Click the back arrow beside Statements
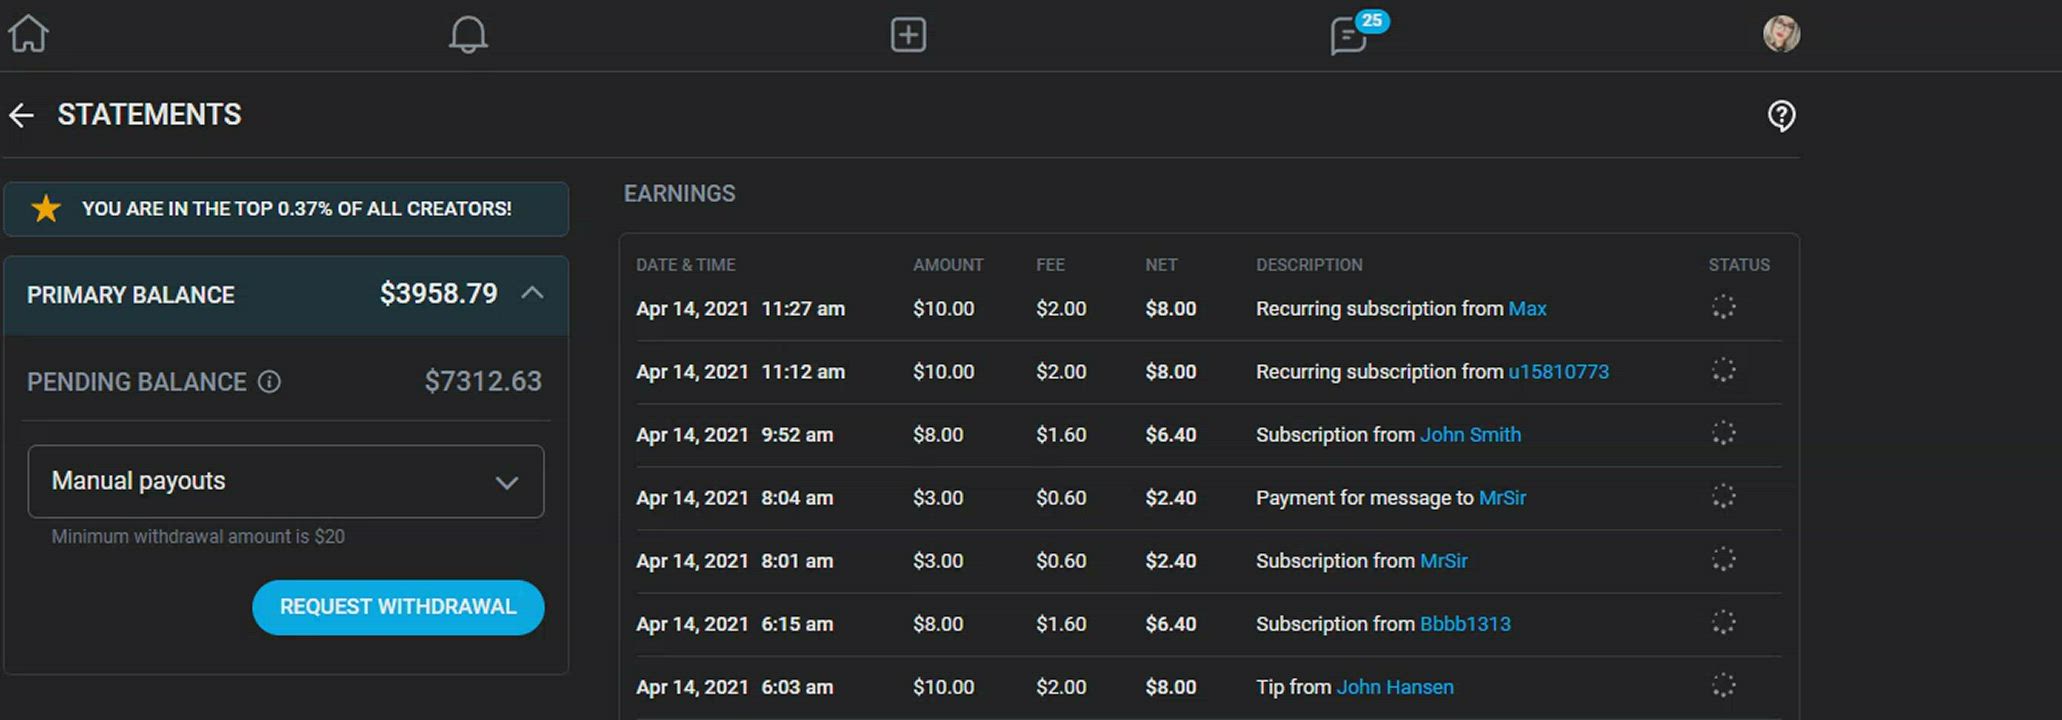Screen dimensions: 2062x720 coord(22,115)
